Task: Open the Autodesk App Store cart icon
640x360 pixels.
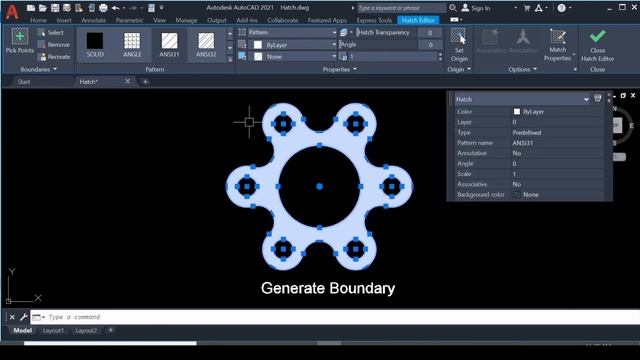Action: (x=527, y=8)
